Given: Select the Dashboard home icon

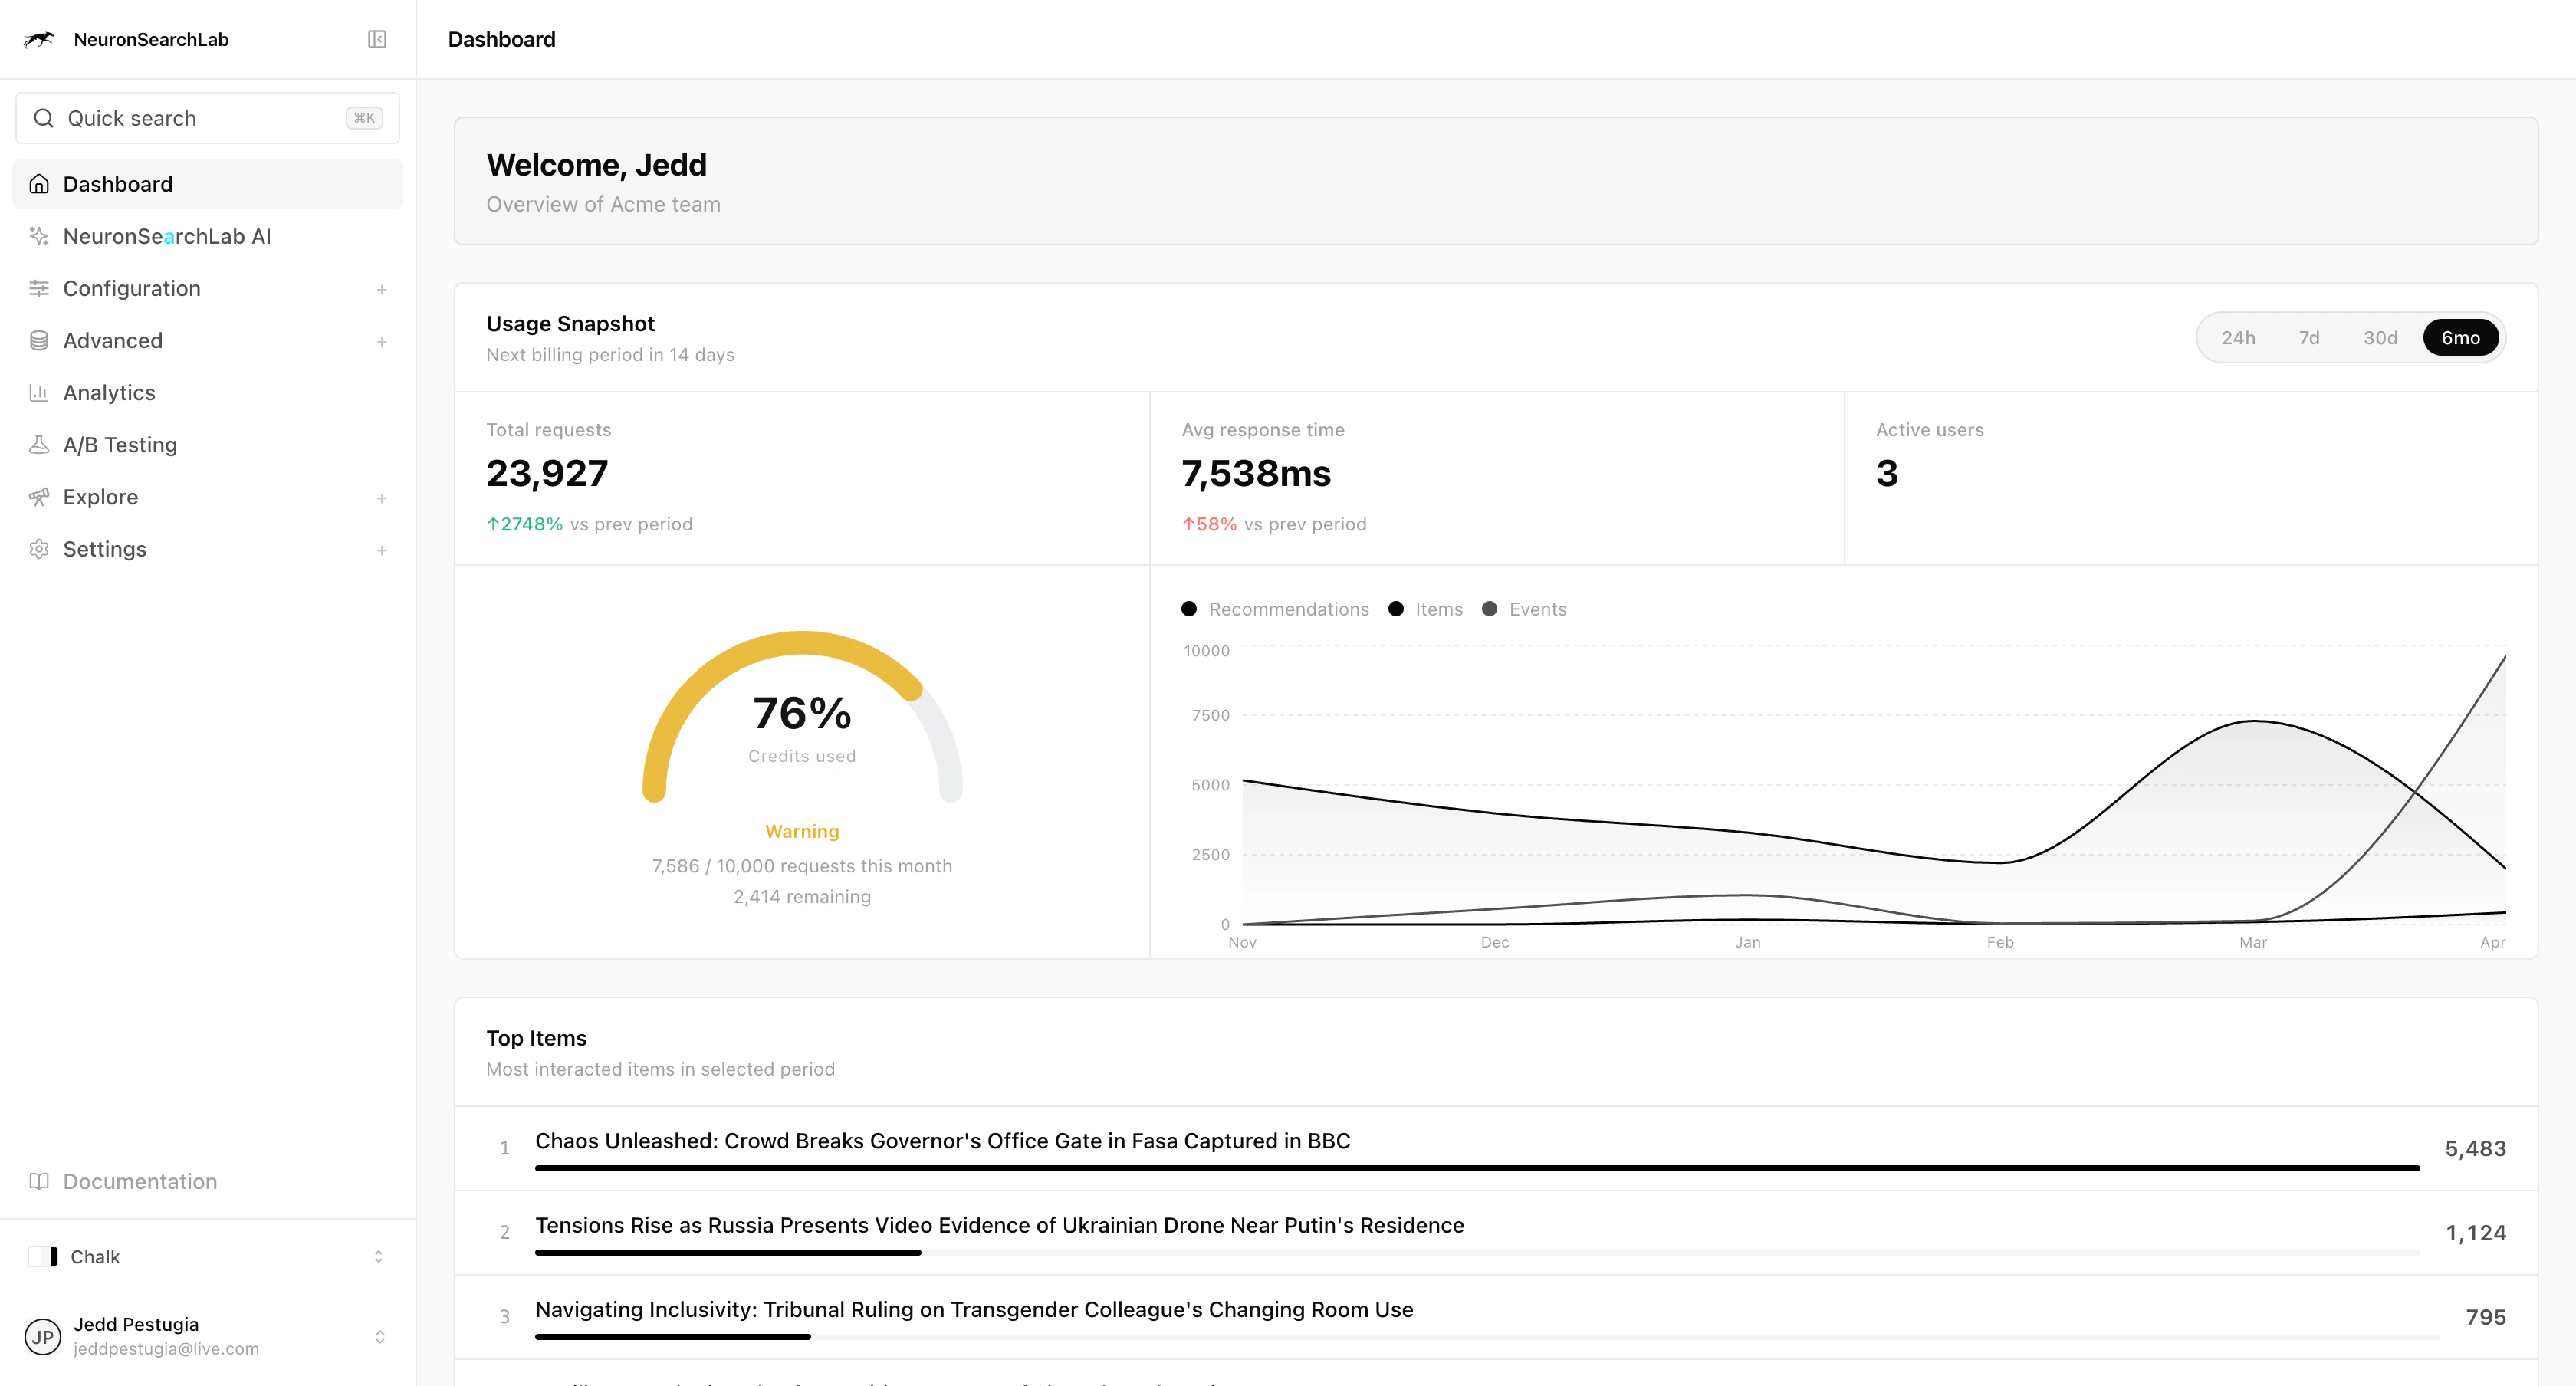Looking at the screenshot, I should (x=39, y=183).
